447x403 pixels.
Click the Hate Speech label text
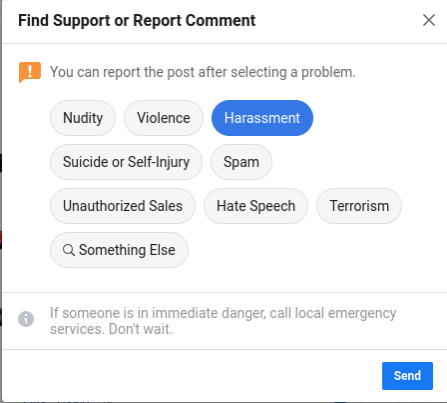click(256, 206)
